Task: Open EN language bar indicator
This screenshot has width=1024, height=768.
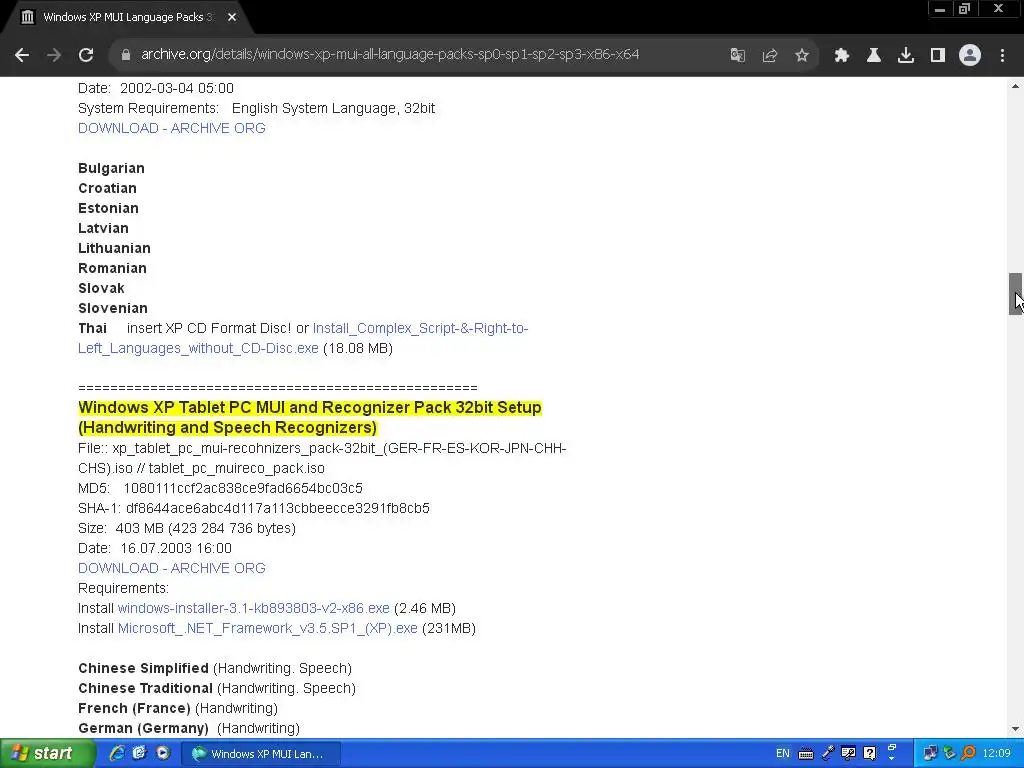Action: pos(783,754)
